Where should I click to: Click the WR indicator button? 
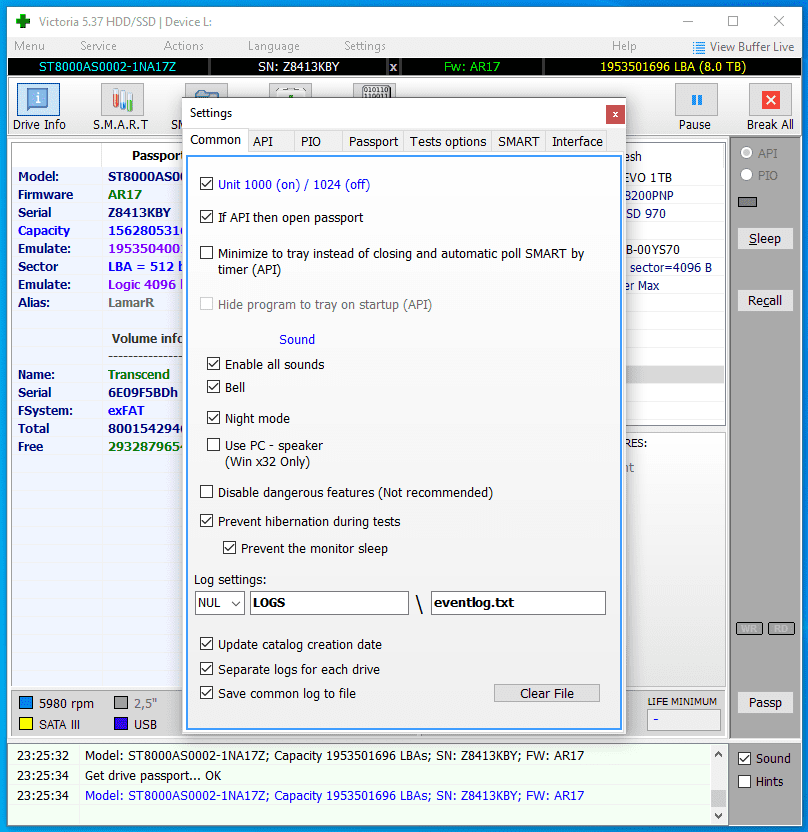coord(749,628)
